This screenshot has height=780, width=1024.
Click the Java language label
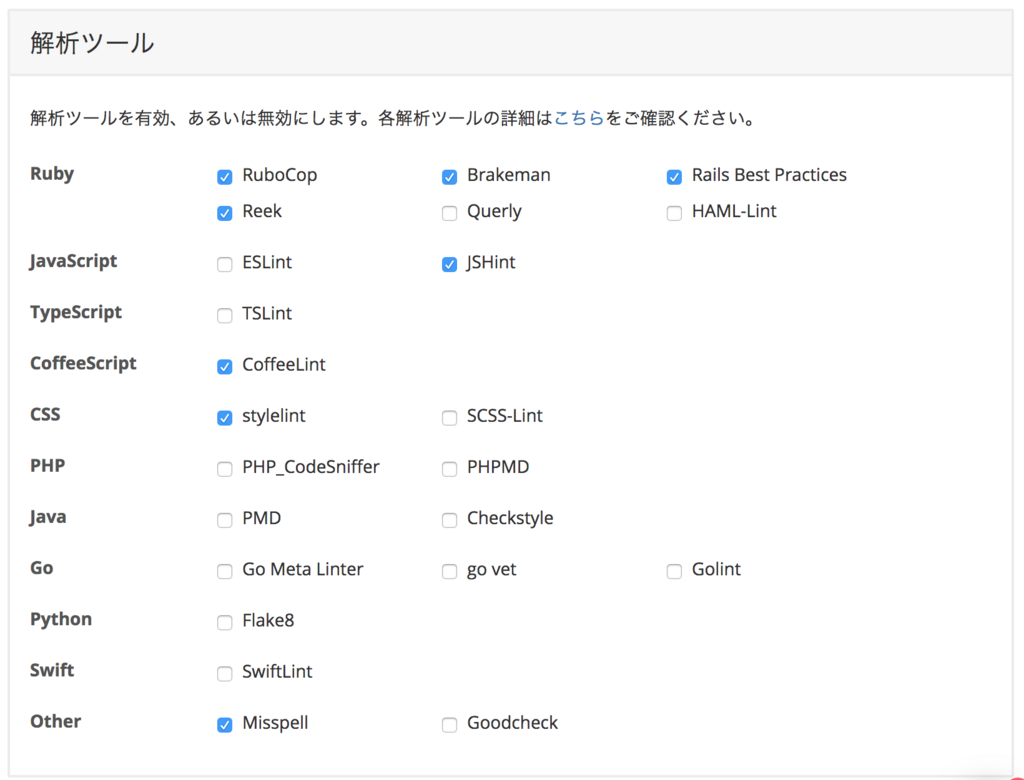[48, 517]
